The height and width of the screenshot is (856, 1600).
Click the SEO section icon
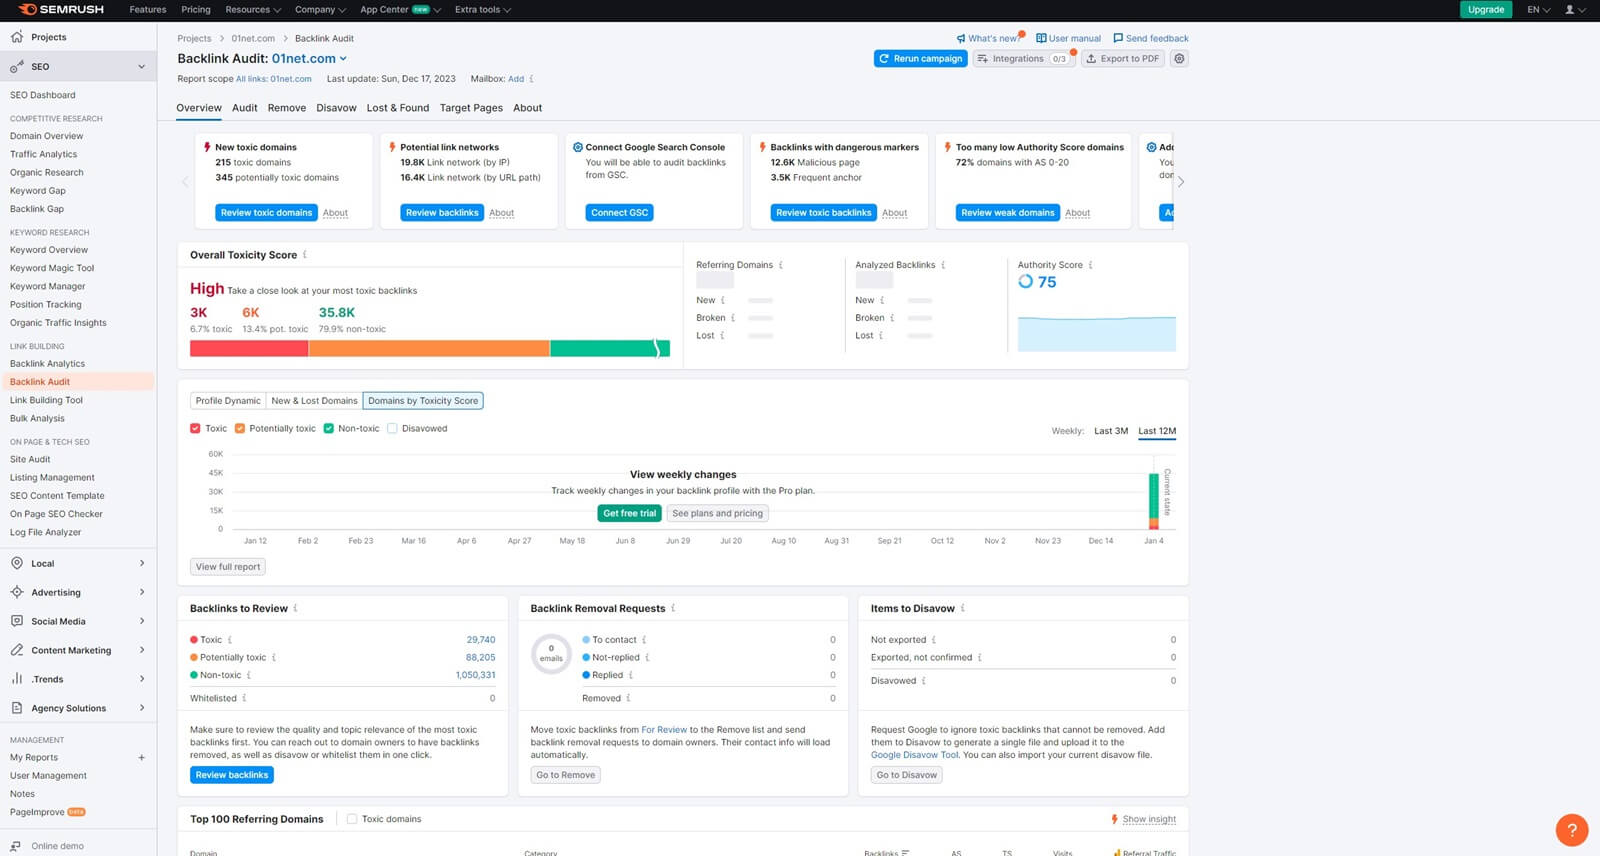[17, 67]
